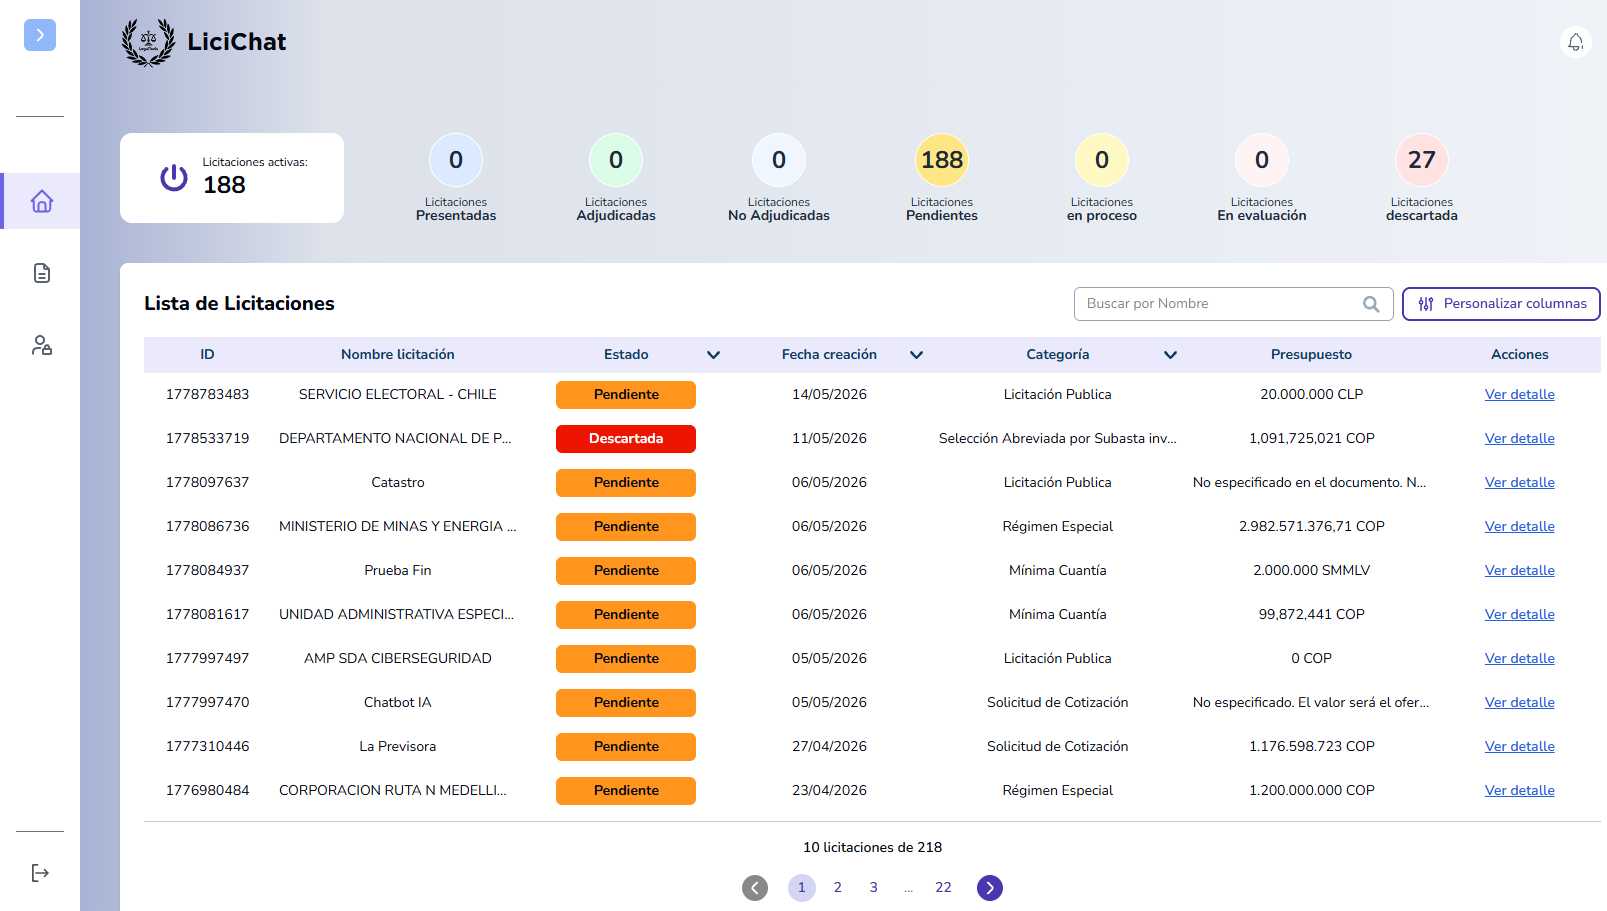
Task: Click the Descartada status badge
Action: pyautogui.click(x=626, y=439)
